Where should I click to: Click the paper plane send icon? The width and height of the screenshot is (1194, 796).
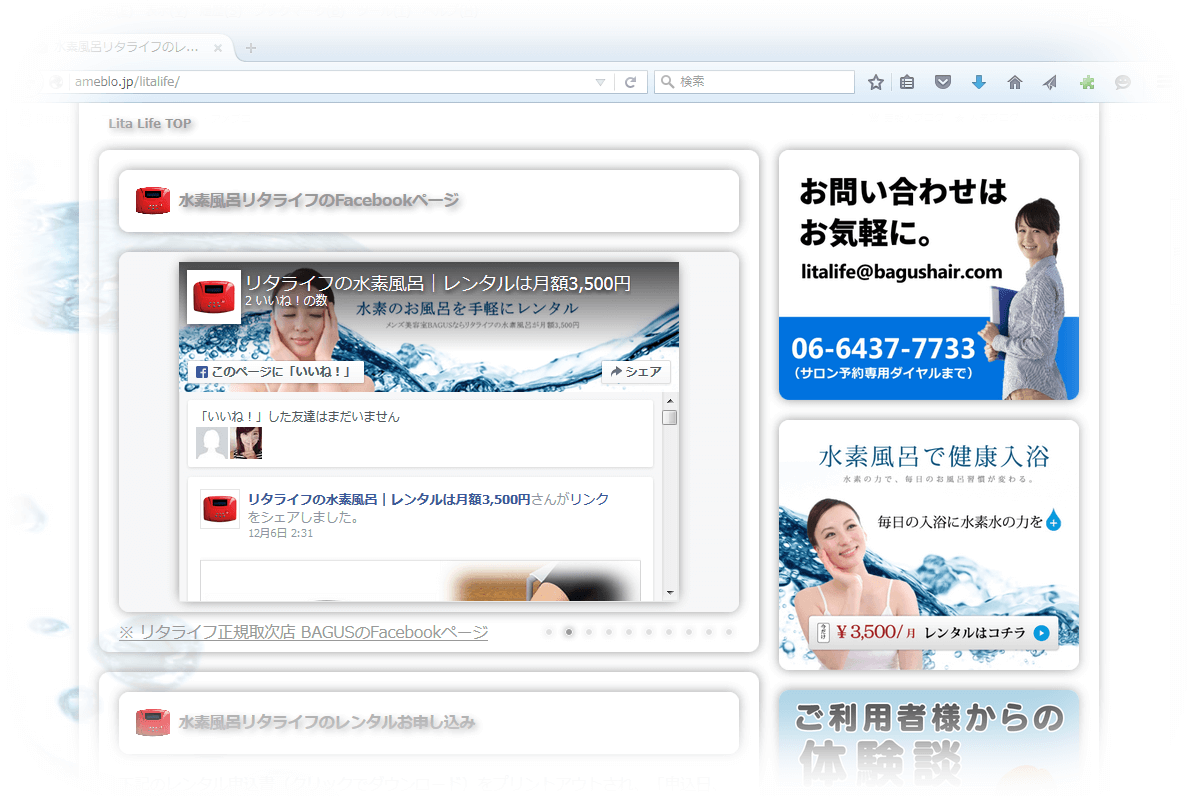coord(1050,82)
